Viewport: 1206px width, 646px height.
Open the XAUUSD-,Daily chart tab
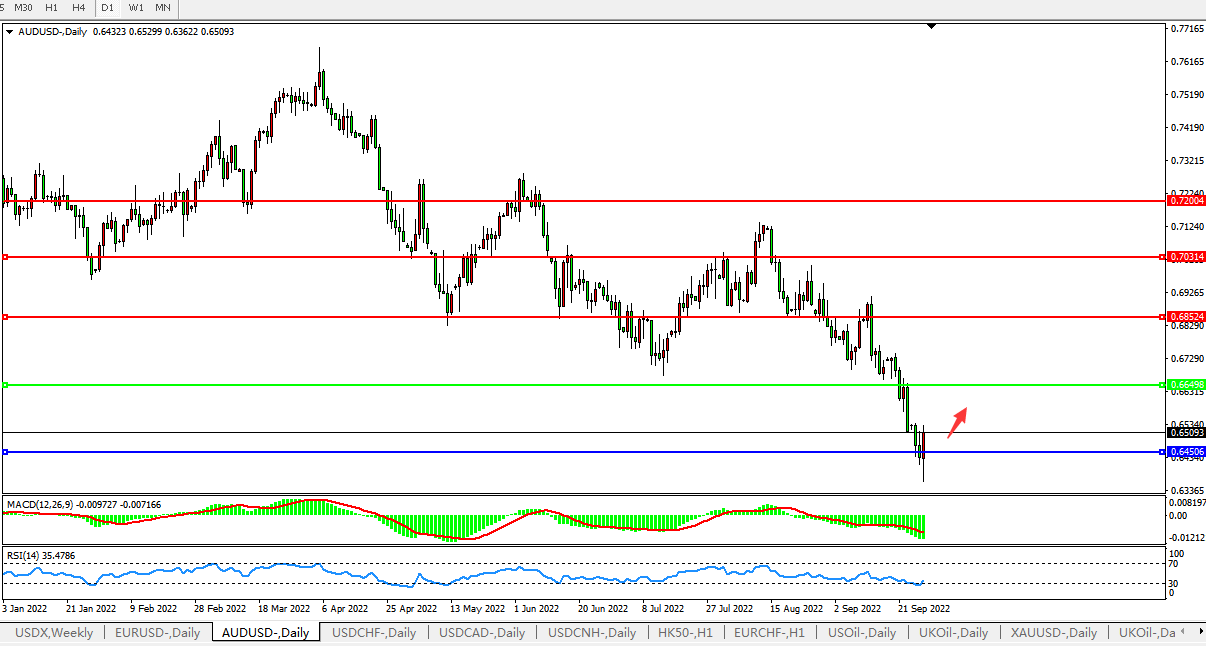(x=1053, y=633)
